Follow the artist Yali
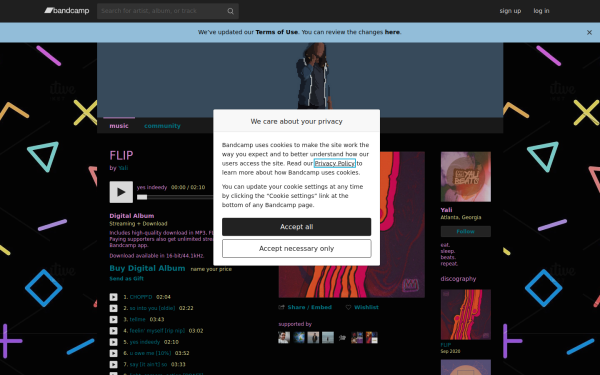This screenshot has height=375, width=600. tap(466, 232)
